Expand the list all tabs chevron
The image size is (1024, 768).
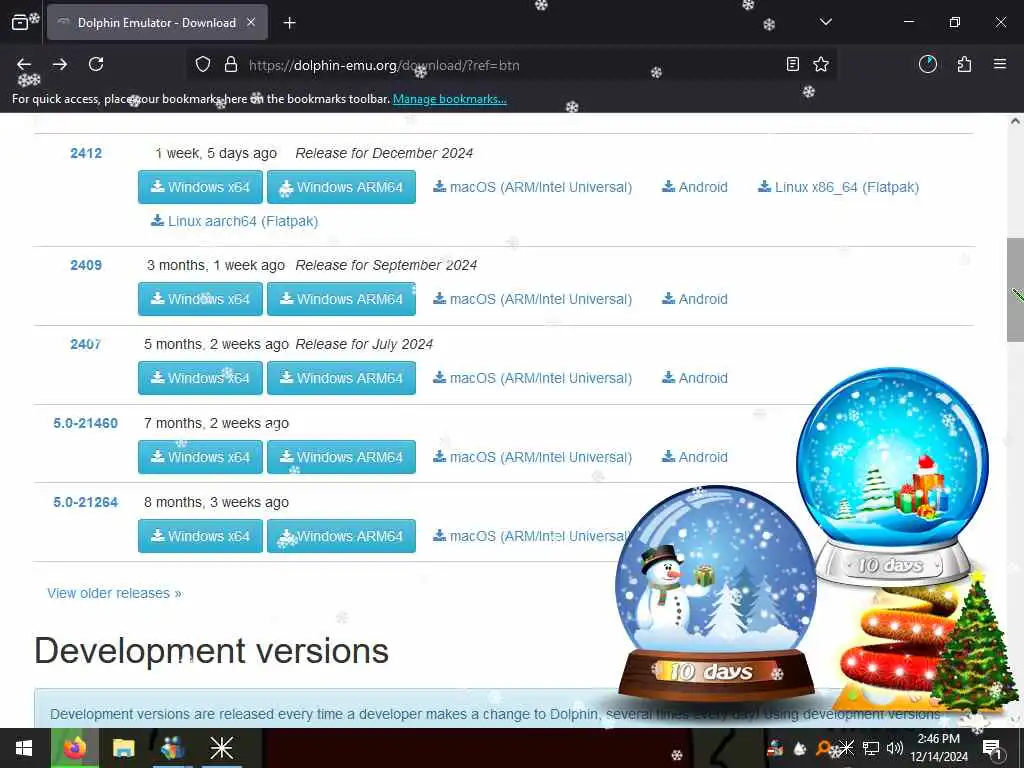pos(825,22)
